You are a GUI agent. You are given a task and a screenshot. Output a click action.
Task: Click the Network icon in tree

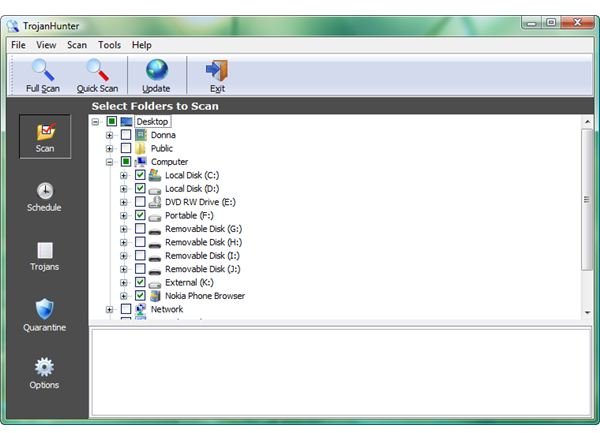pyautogui.click(x=140, y=309)
